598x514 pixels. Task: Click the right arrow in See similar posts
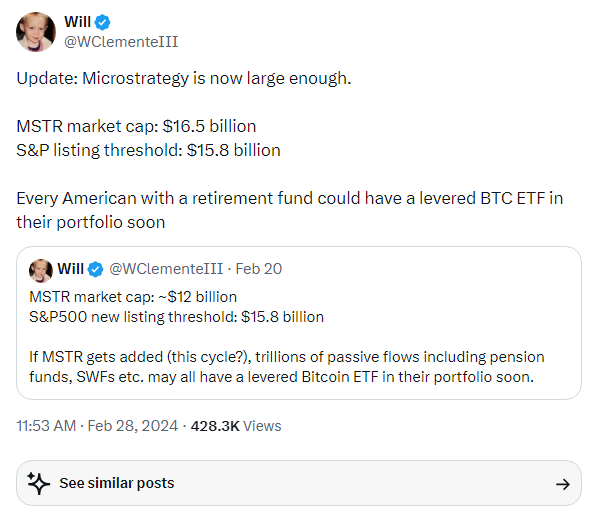[563, 484]
